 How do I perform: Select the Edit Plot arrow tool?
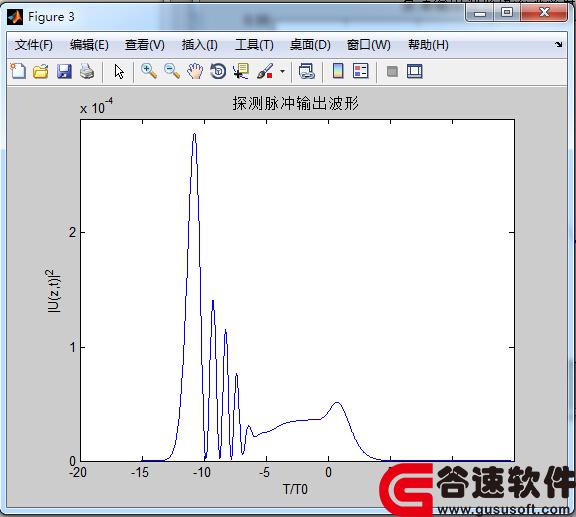(x=119, y=71)
